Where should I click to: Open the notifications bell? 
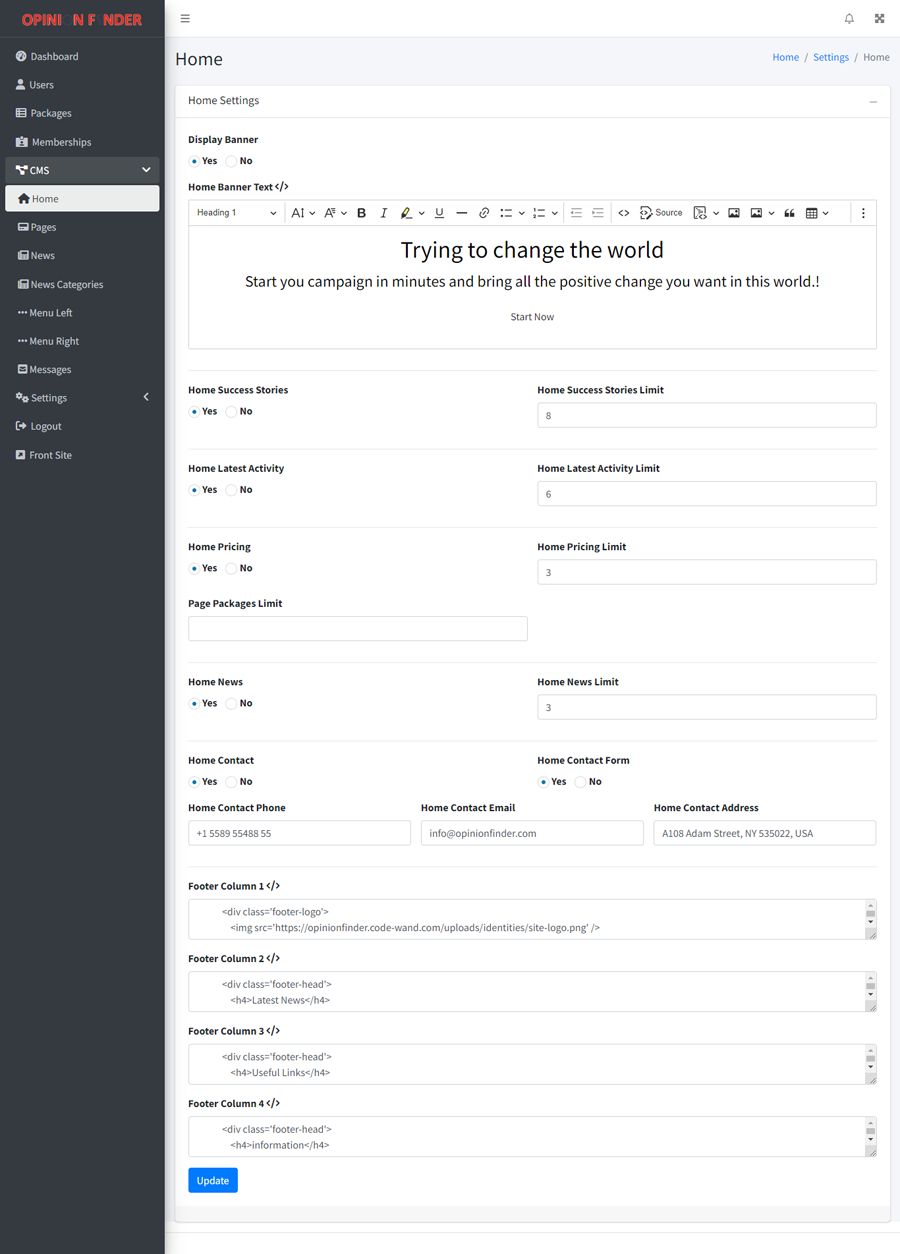tap(849, 18)
